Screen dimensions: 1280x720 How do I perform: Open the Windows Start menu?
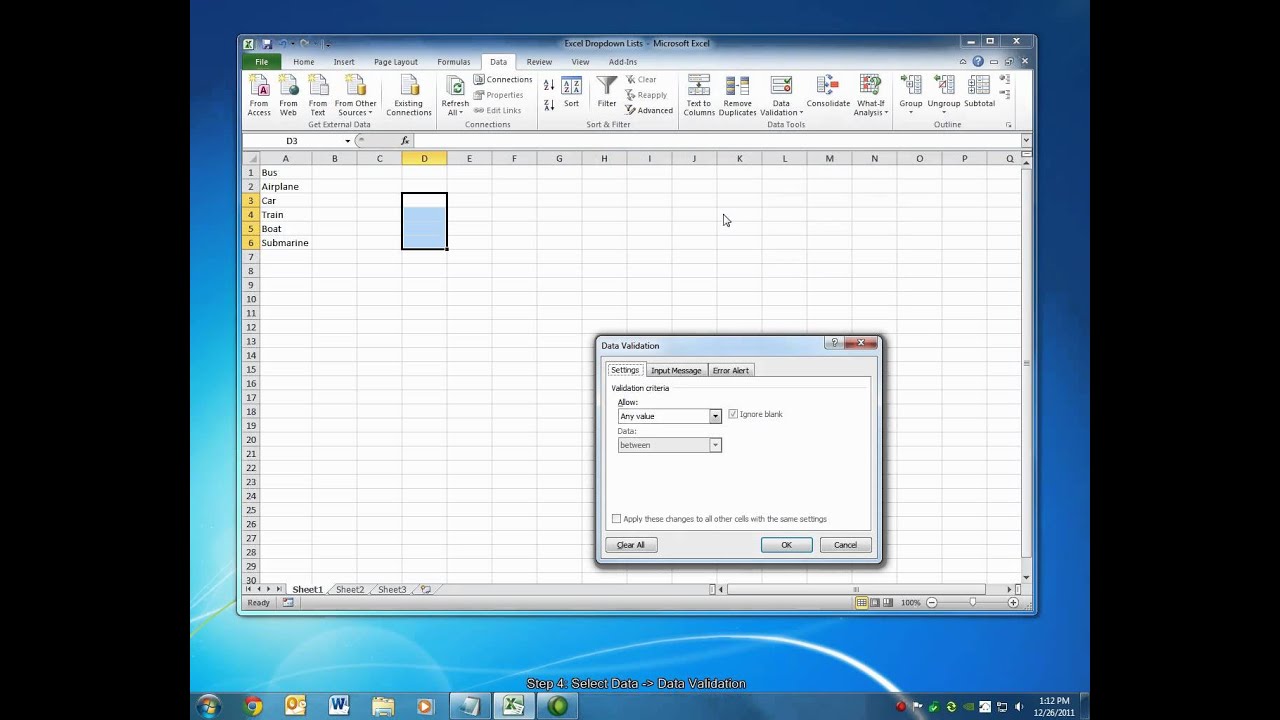pyautogui.click(x=208, y=706)
